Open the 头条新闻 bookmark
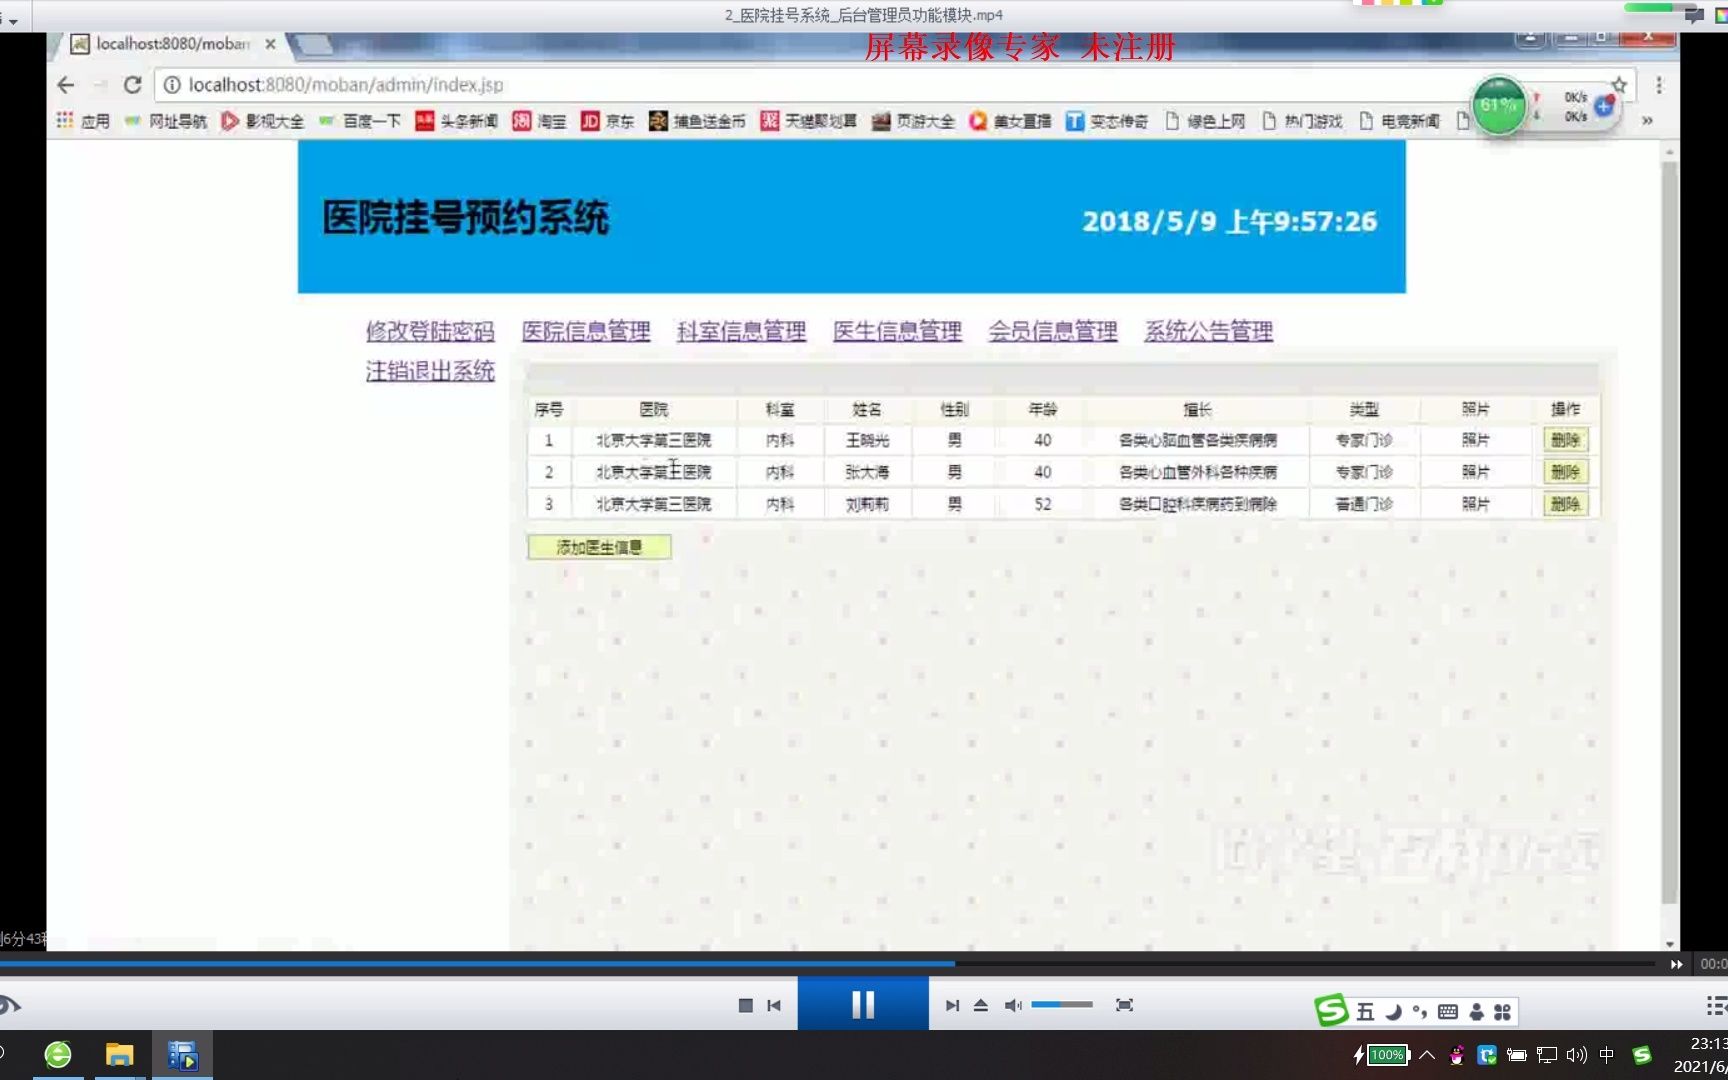The width and height of the screenshot is (1728, 1080). click(456, 121)
